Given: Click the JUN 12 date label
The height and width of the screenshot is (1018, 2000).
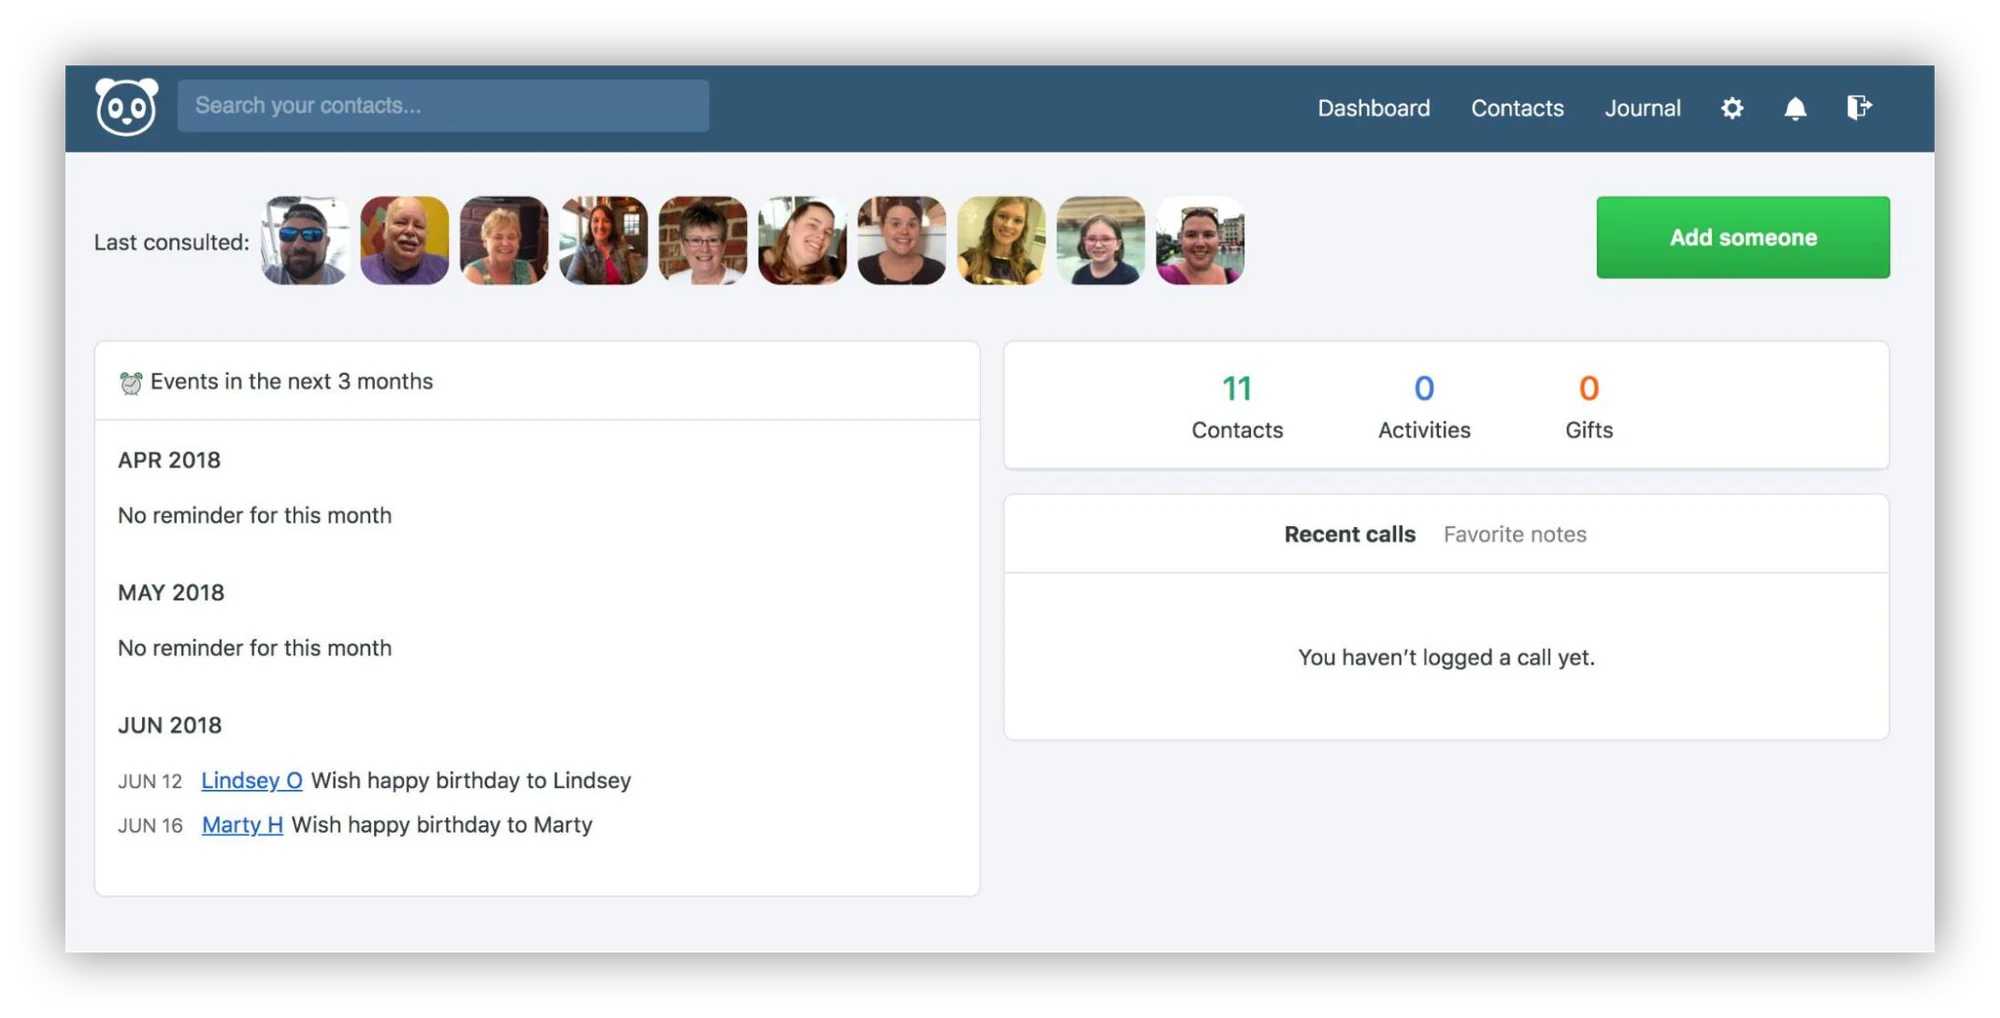Looking at the screenshot, I should [150, 781].
